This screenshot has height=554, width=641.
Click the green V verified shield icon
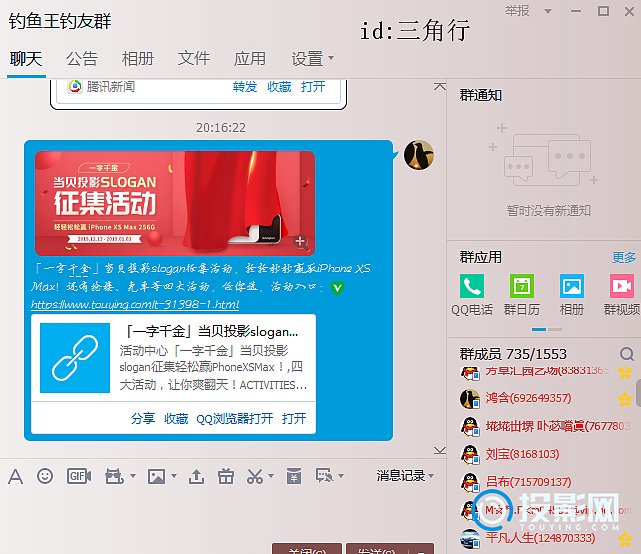click(337, 288)
